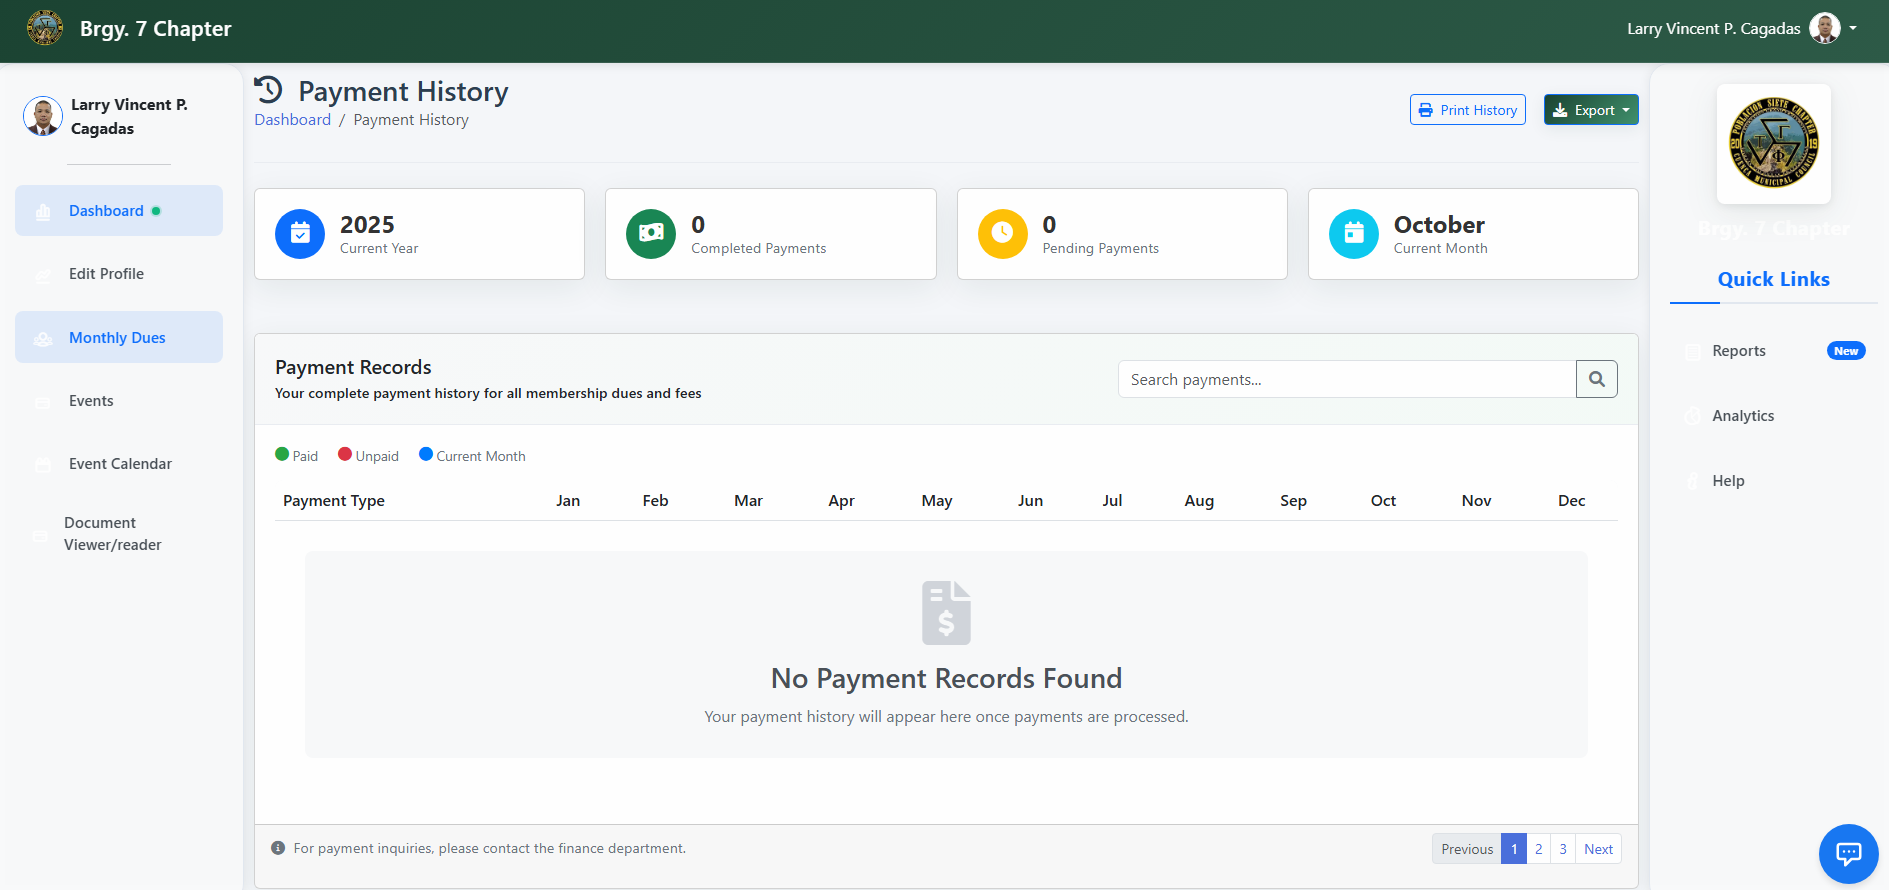The width and height of the screenshot is (1889, 890).
Task: Click the Completed Payments money icon
Action: click(x=651, y=234)
